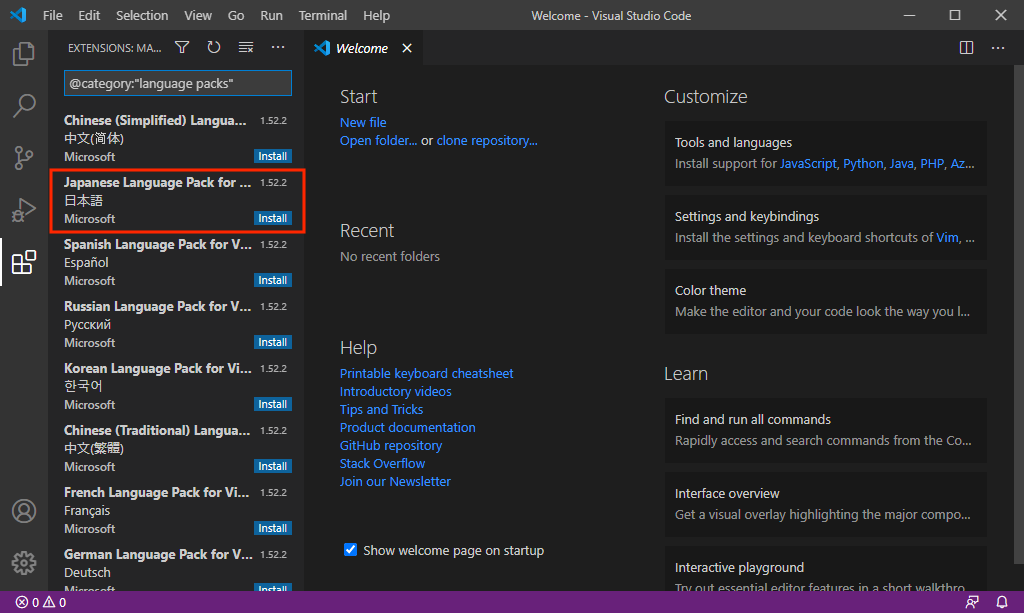Select German Language Pack list entry
Image resolution: width=1024 pixels, height=613 pixels.
(x=176, y=567)
